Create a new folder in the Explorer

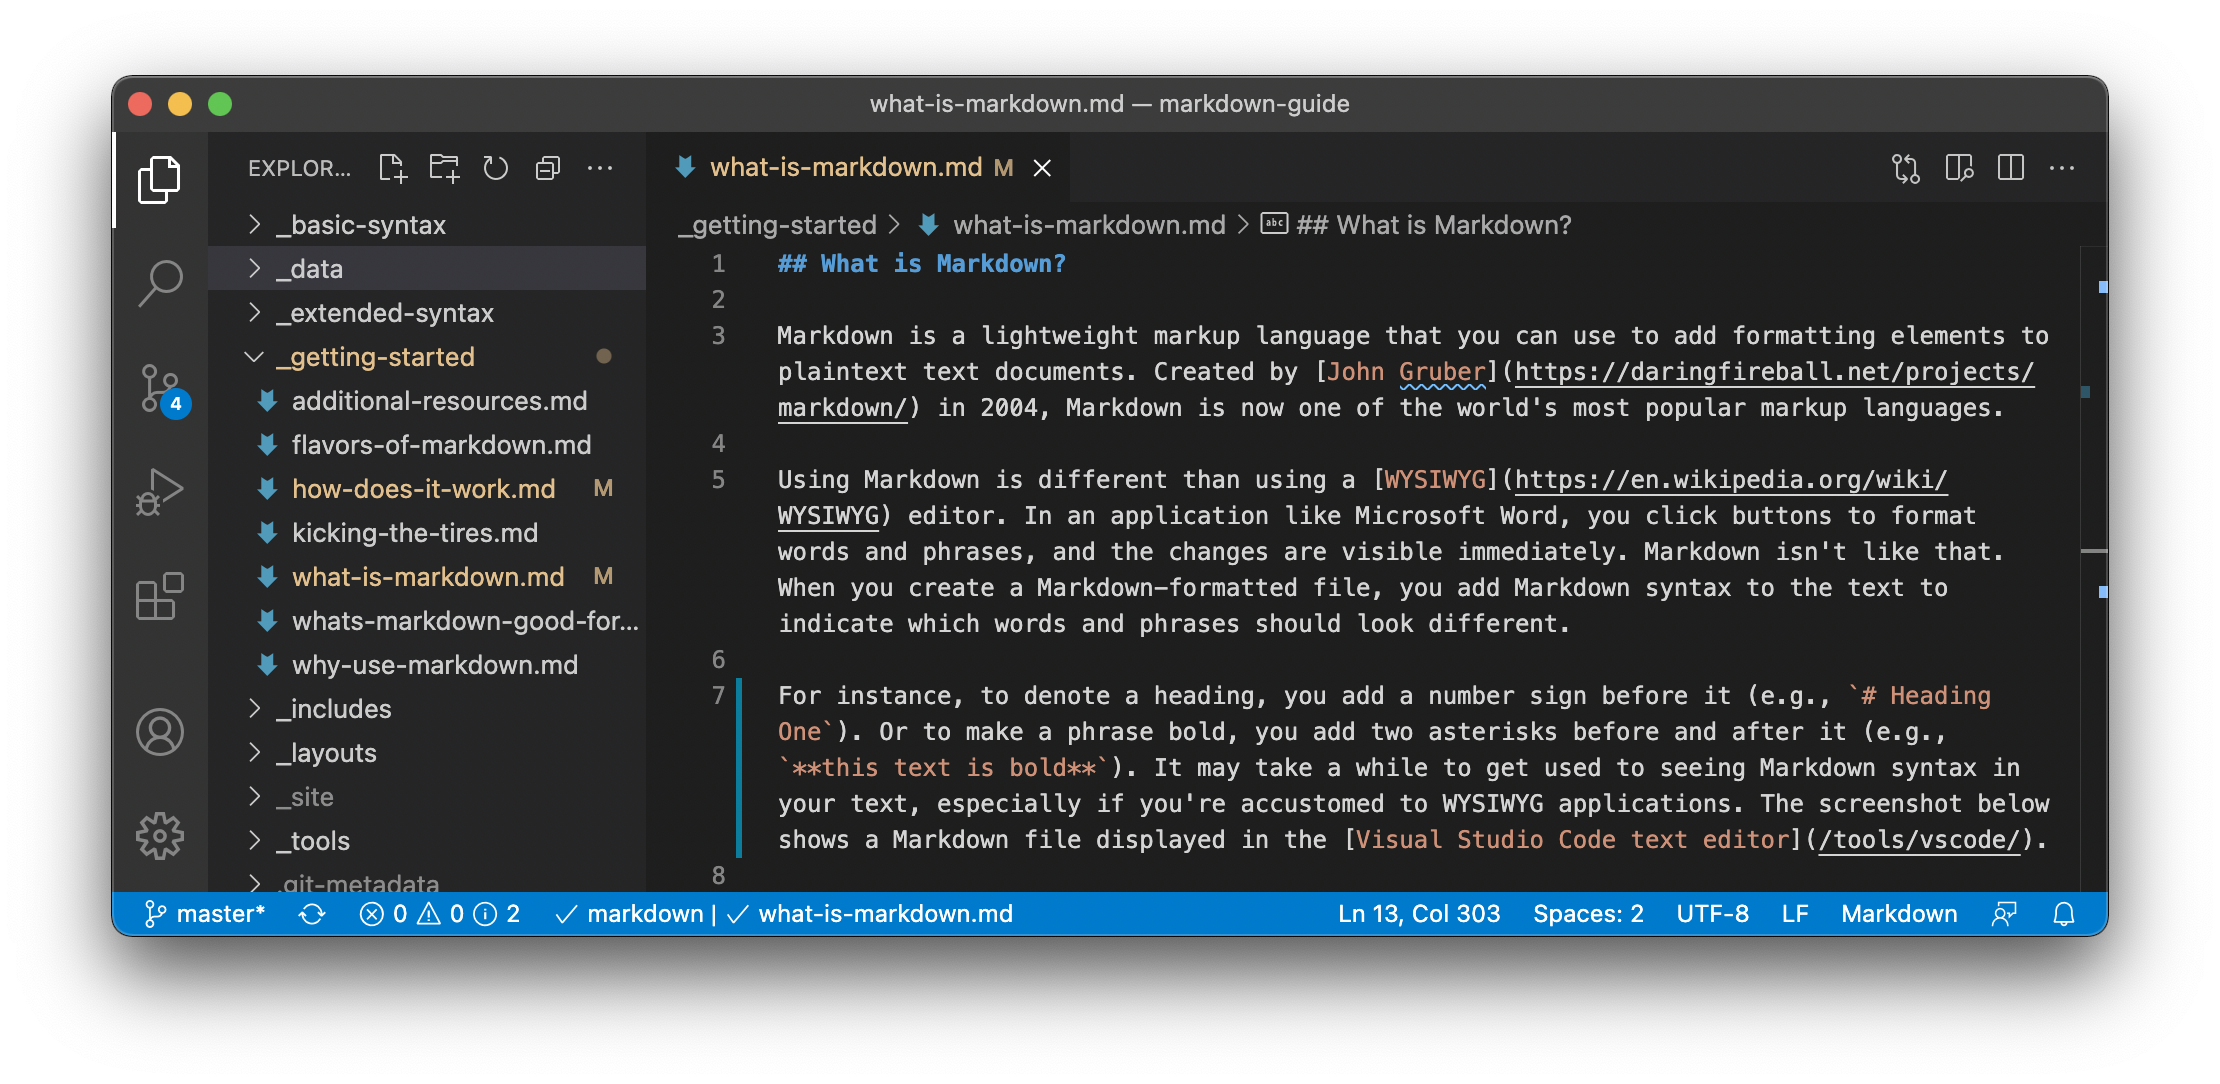444,168
